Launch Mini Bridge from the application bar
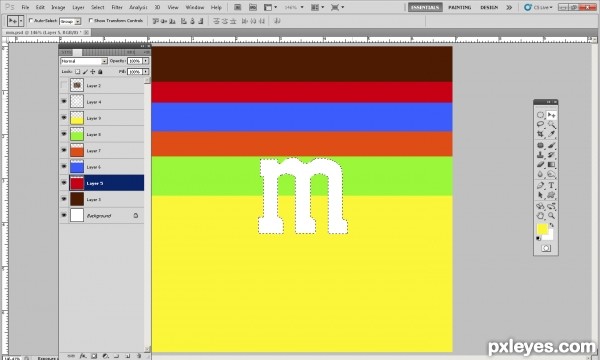The width and height of the screenshot is (600, 360). 253,7
